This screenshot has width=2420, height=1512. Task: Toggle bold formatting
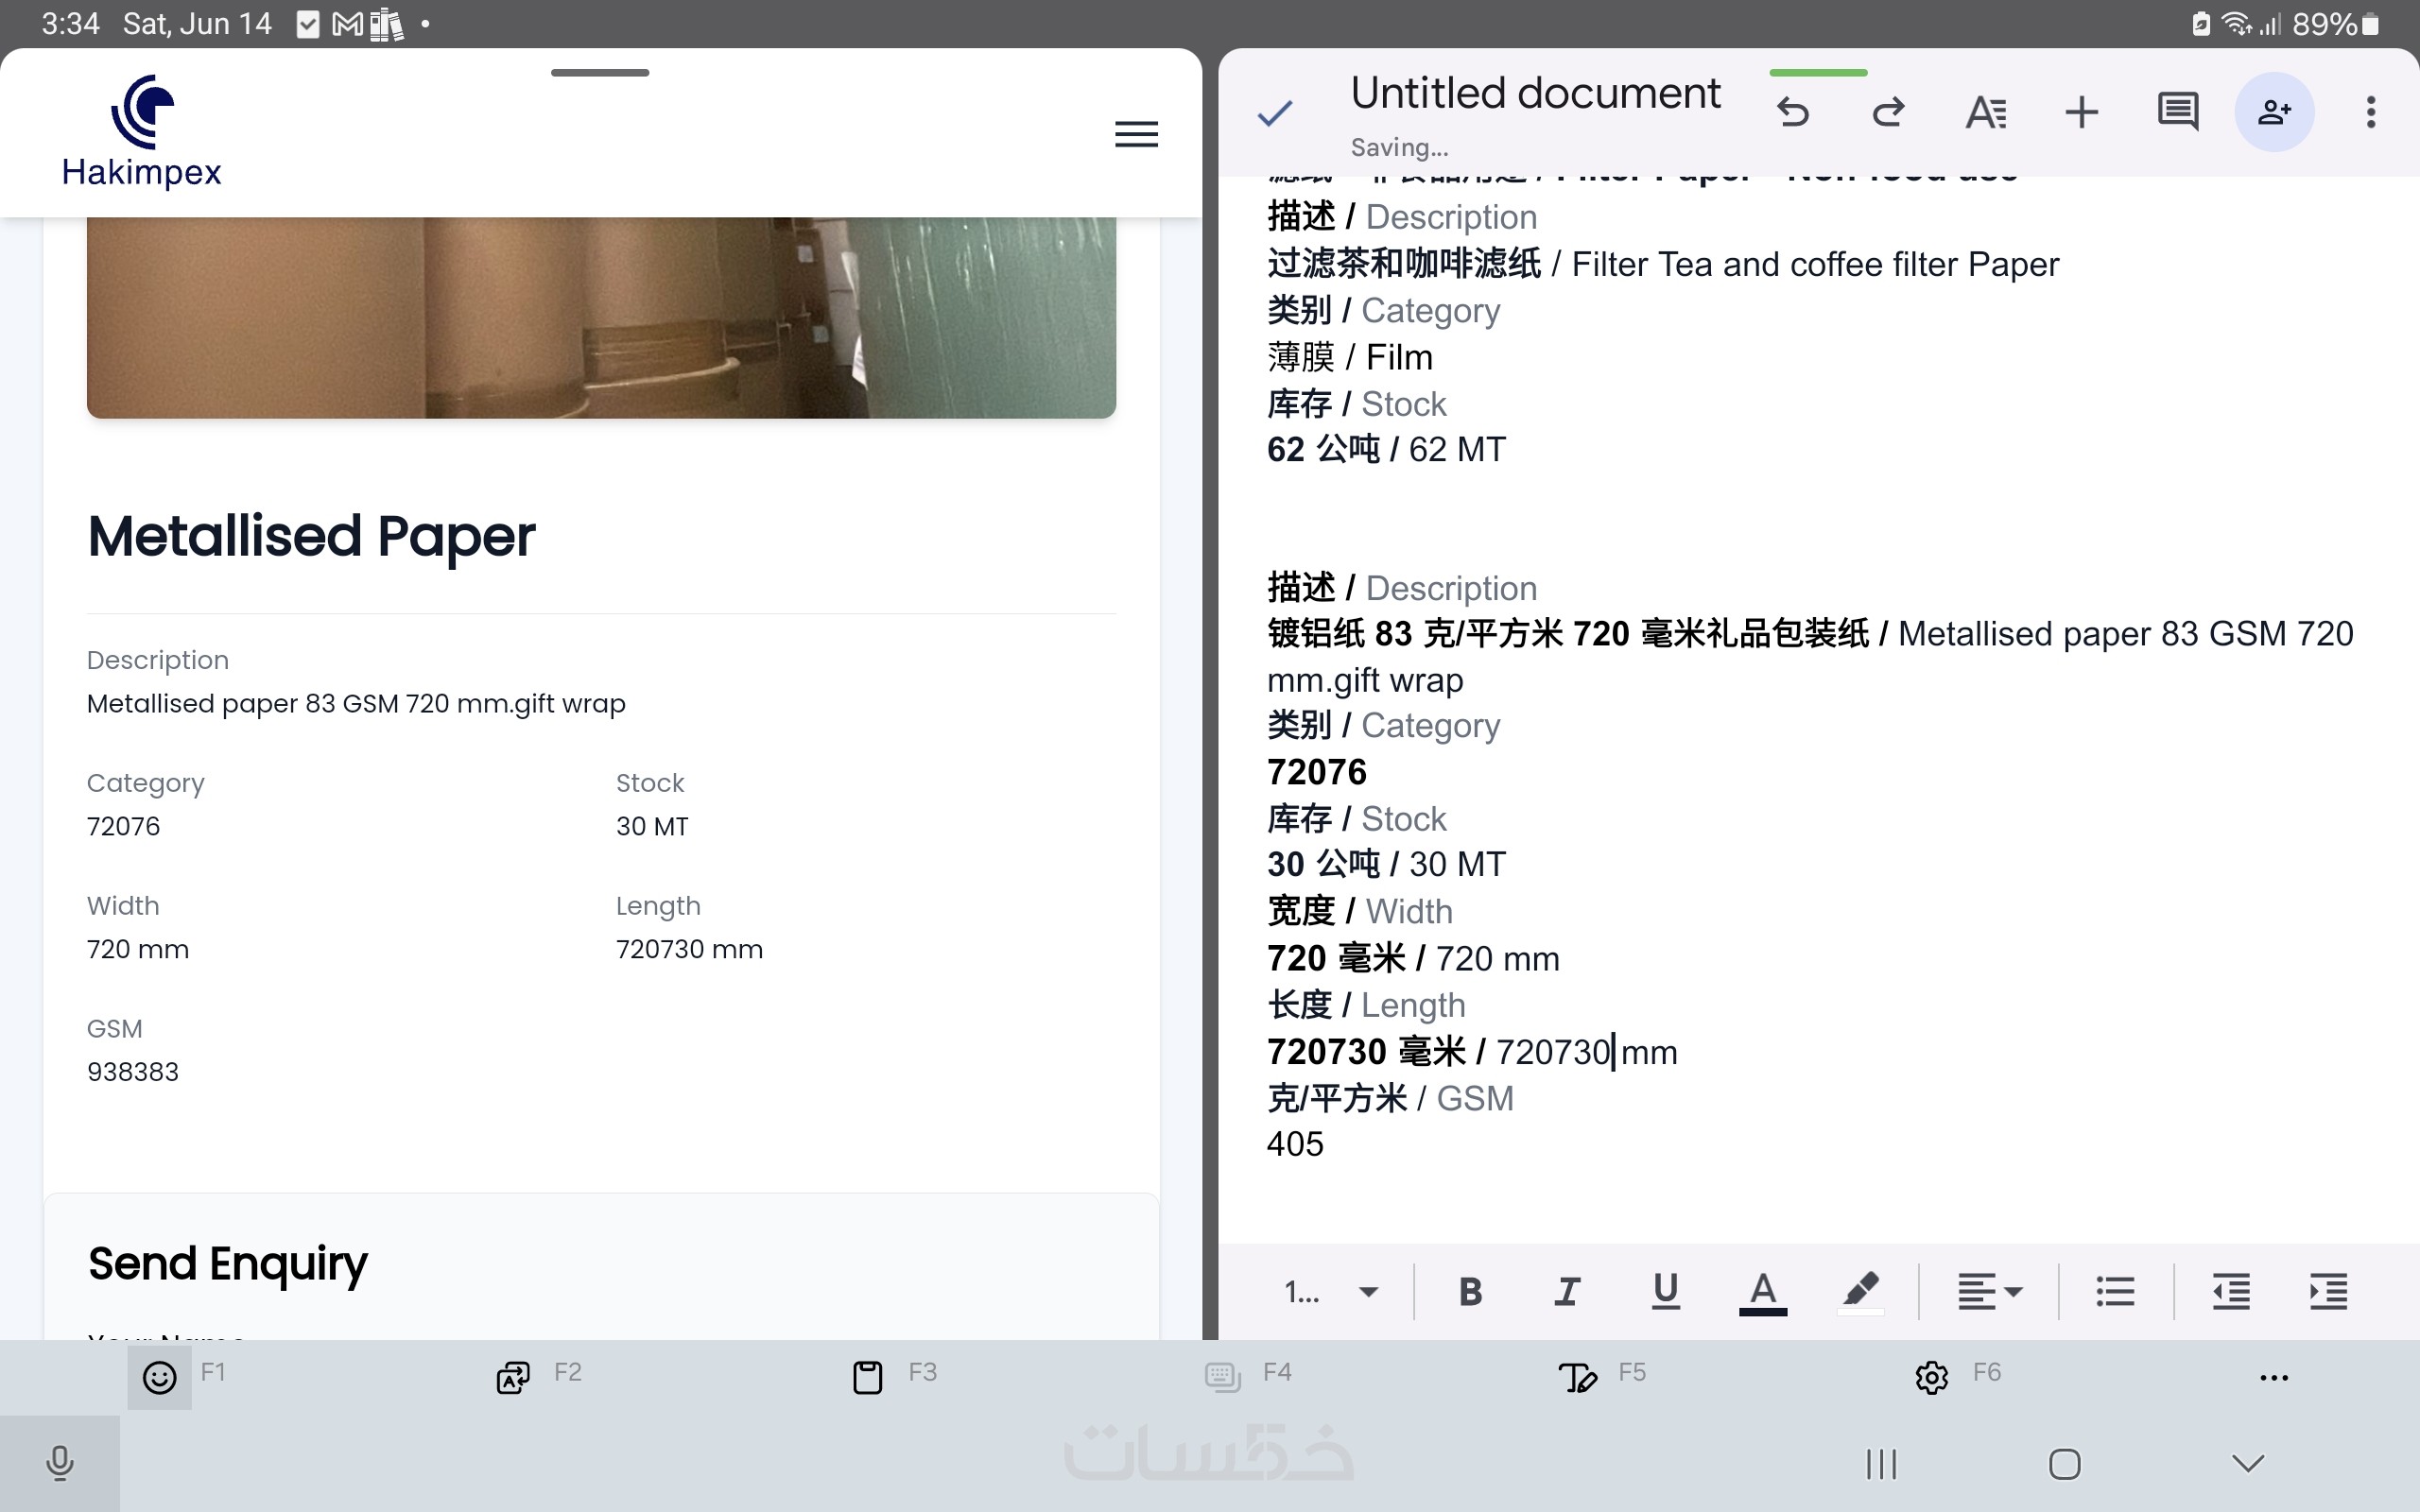(1470, 1292)
